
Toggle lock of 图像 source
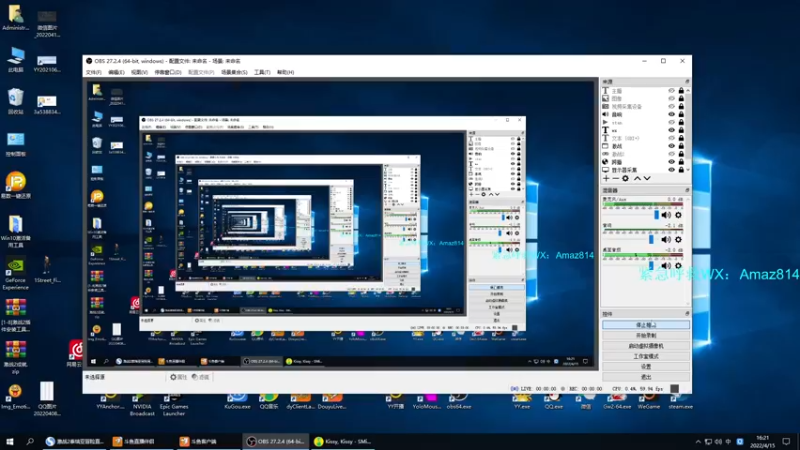(681, 98)
